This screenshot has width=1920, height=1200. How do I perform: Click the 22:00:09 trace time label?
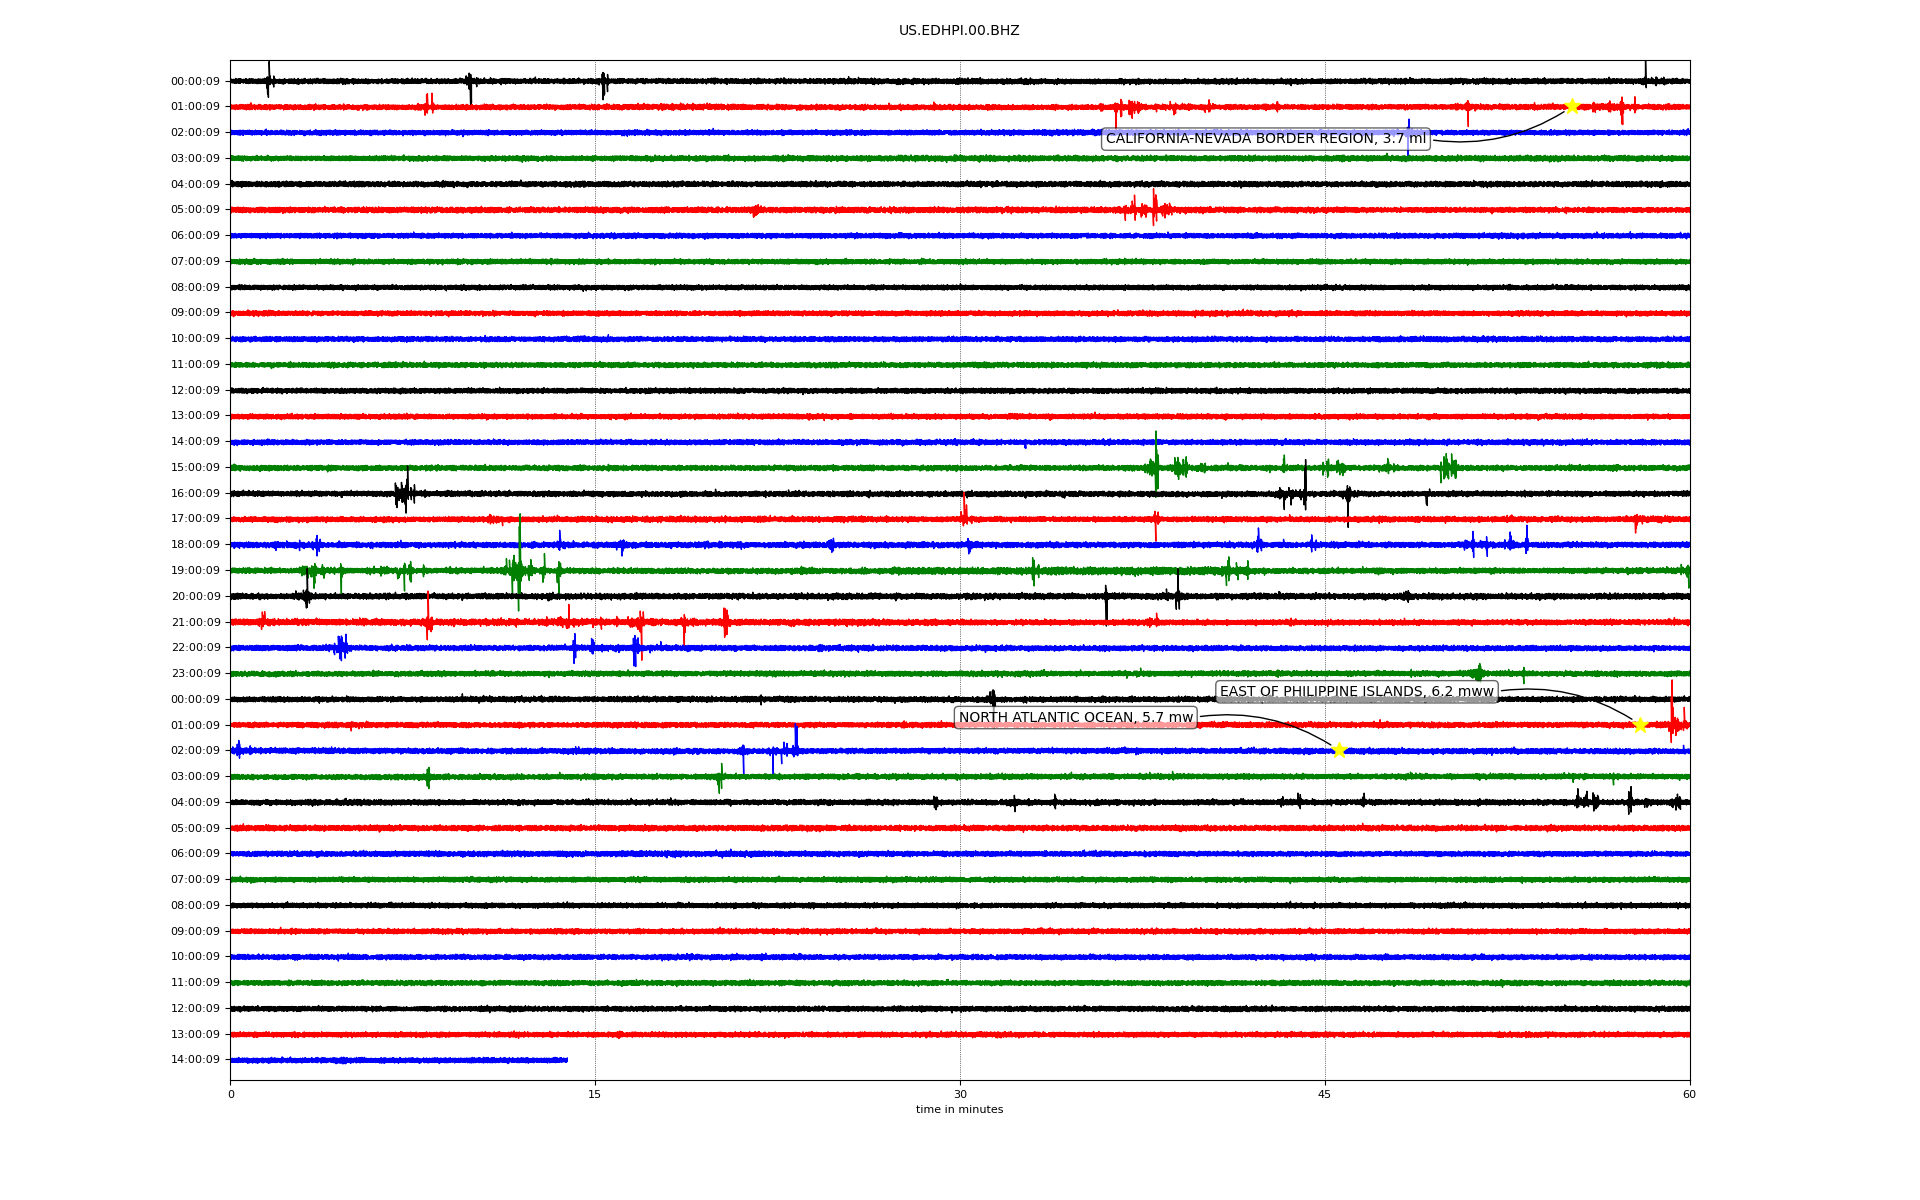(196, 648)
